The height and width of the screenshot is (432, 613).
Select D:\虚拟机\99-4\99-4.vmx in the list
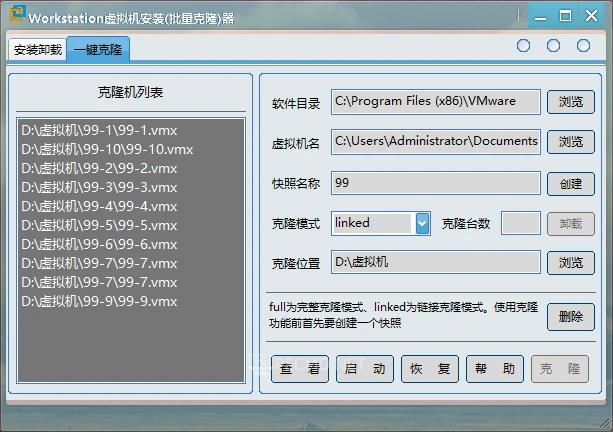point(131,206)
